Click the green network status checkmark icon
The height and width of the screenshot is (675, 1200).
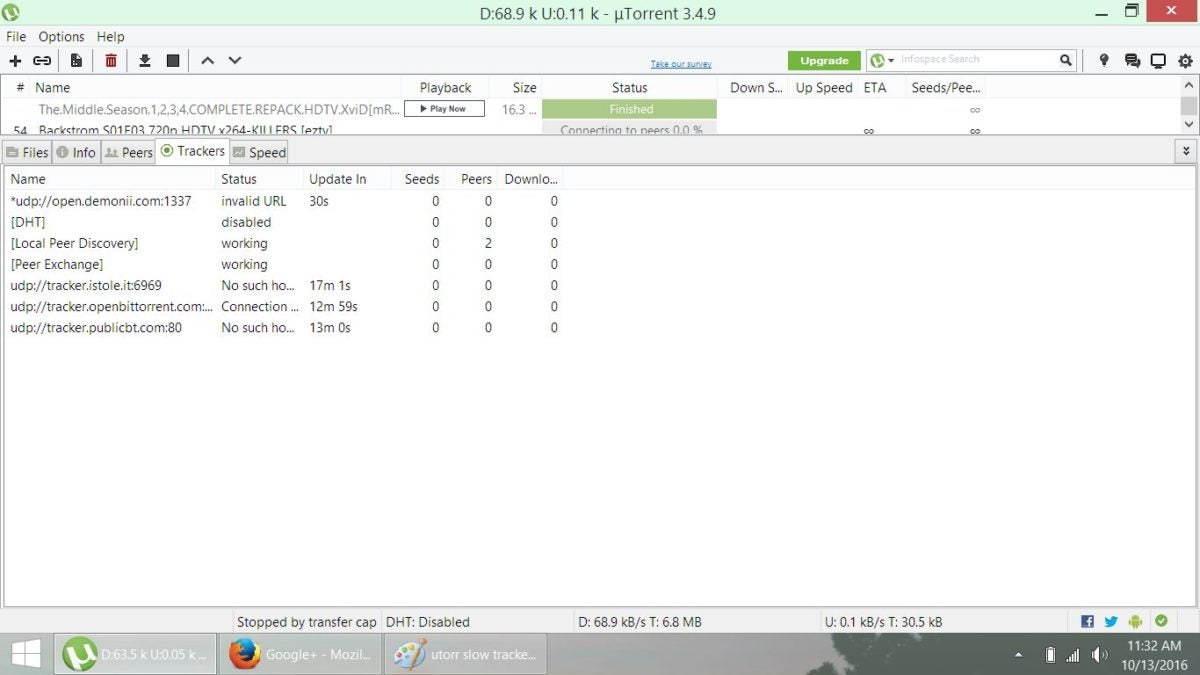pyautogui.click(x=1160, y=622)
